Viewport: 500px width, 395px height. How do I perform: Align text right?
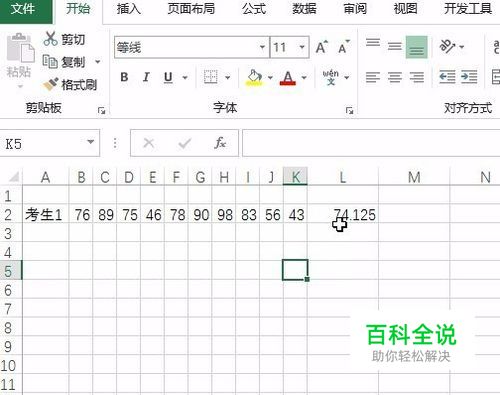click(417, 77)
